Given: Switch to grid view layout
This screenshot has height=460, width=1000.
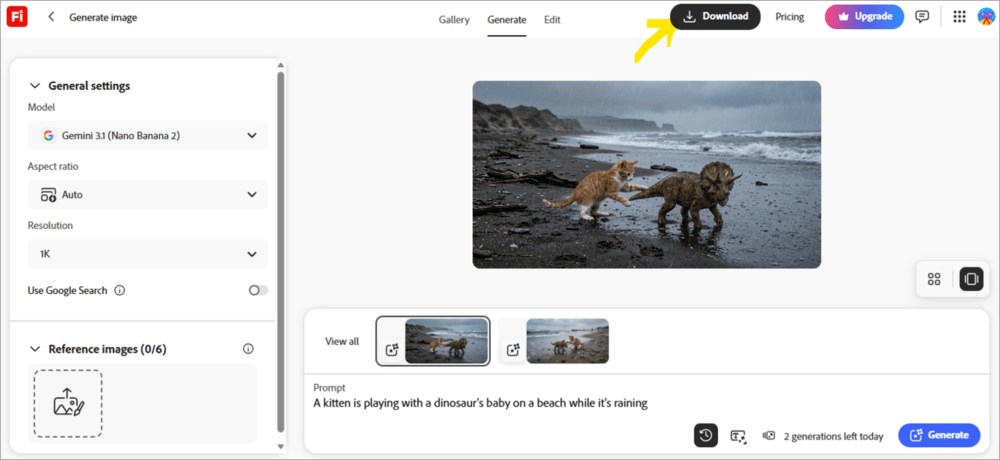Looking at the screenshot, I should 934,279.
